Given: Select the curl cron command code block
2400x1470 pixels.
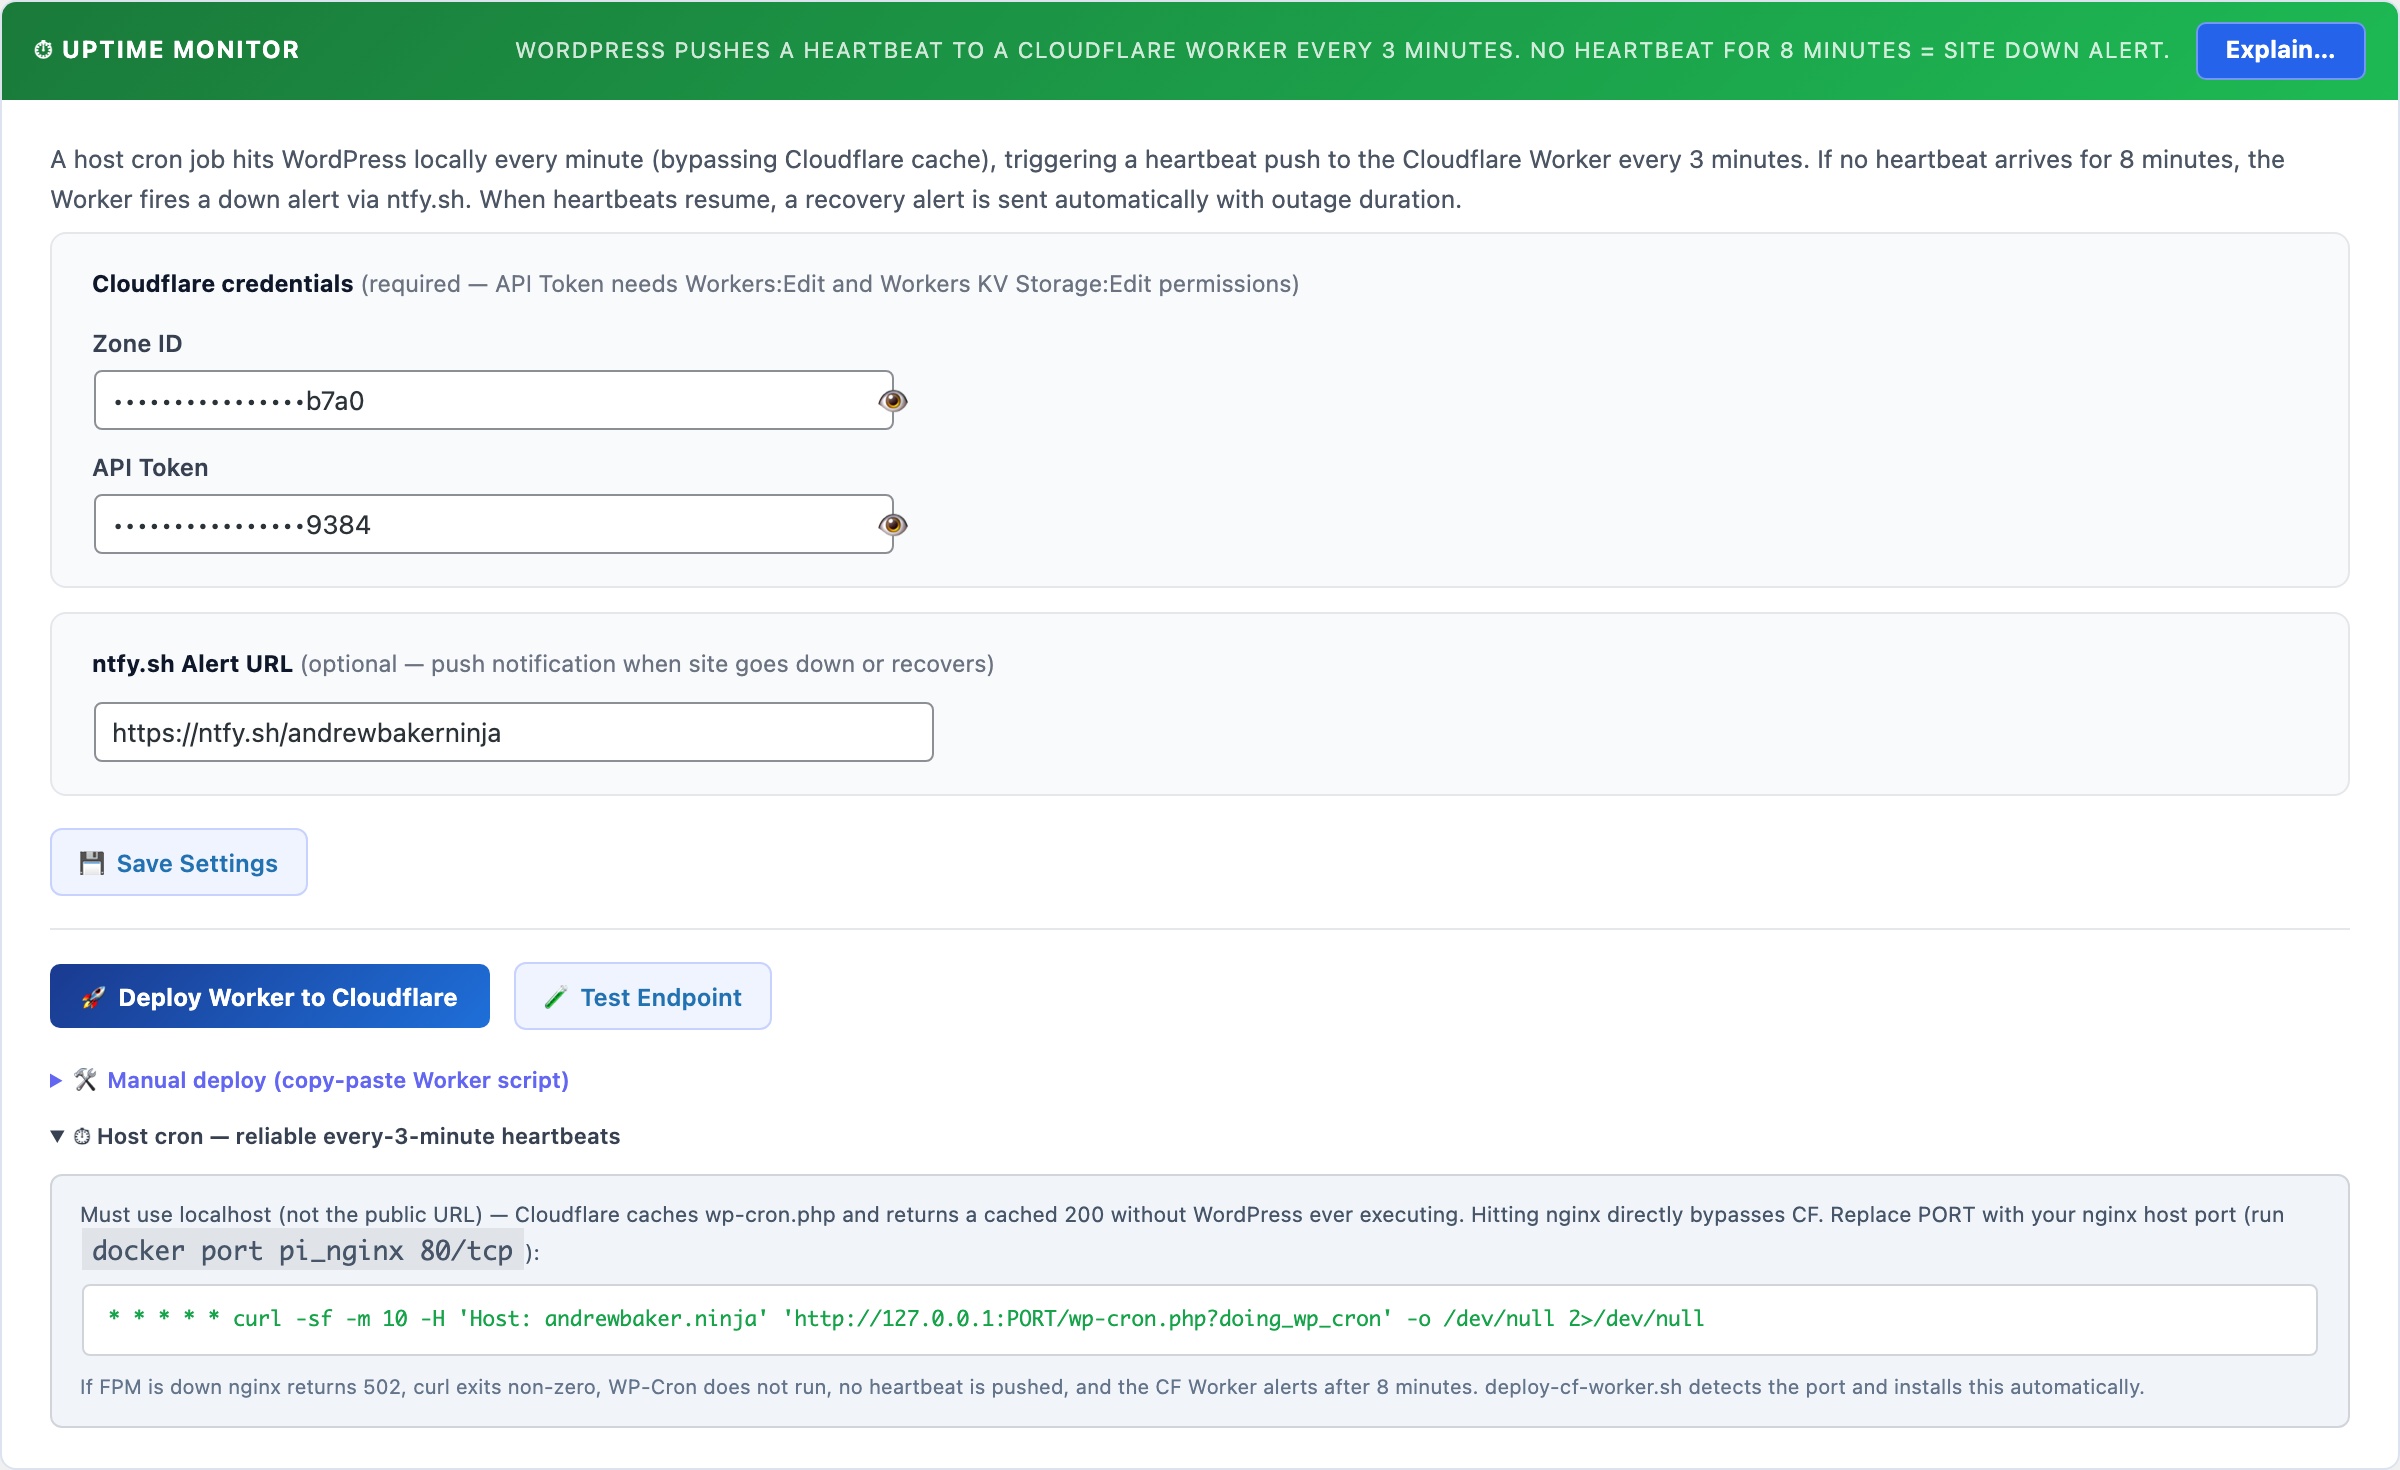Looking at the screenshot, I should click(x=1200, y=1319).
